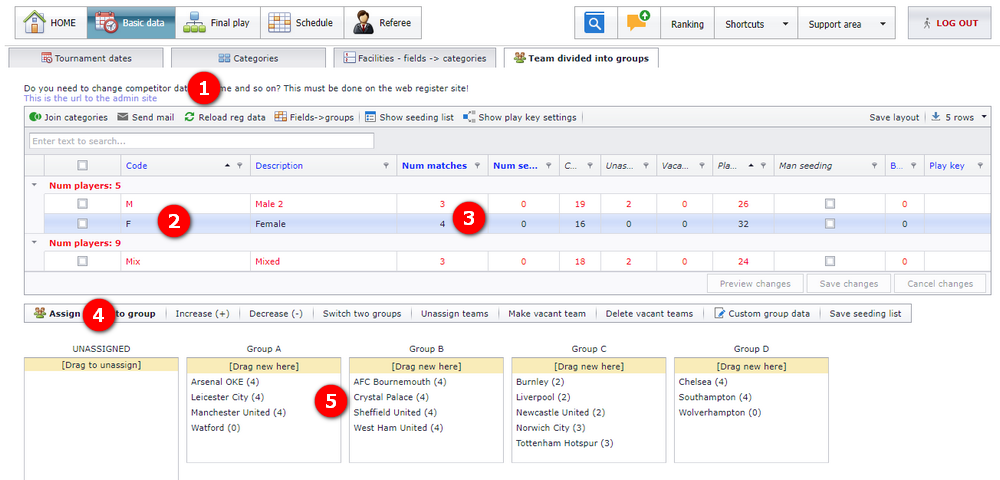Image resolution: width=1000 pixels, height=480 pixels.
Task: Open Fields->groups from toolbar
Action: click(314, 117)
